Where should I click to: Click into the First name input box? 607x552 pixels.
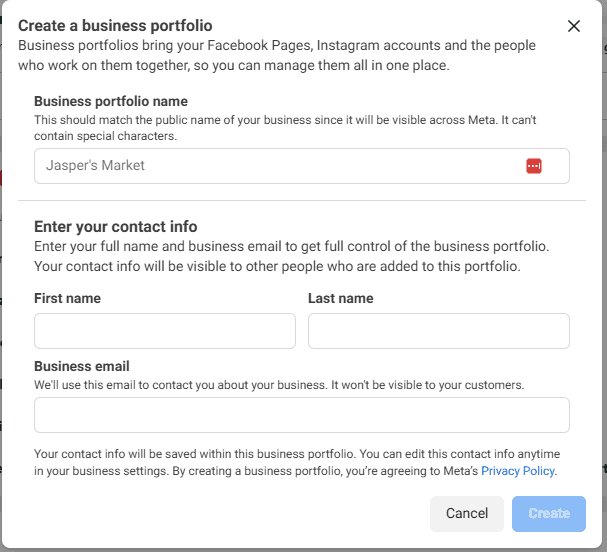click(165, 331)
